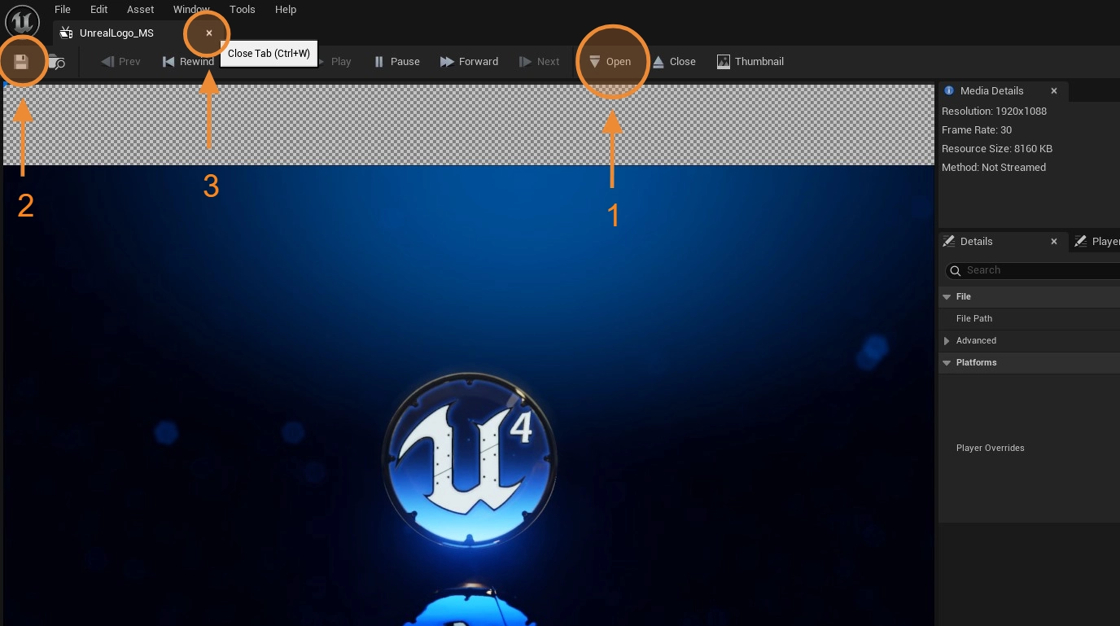Click the Details tab pencil icon
This screenshot has width=1120, height=626.
(x=949, y=242)
